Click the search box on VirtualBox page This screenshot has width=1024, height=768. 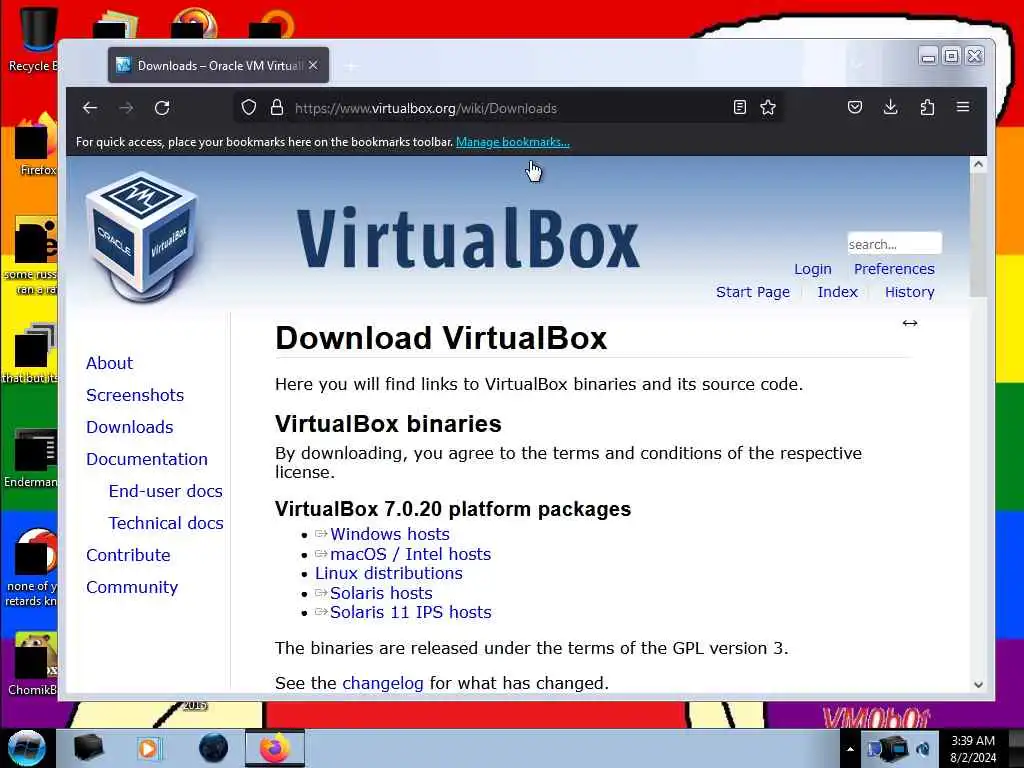[x=894, y=244]
